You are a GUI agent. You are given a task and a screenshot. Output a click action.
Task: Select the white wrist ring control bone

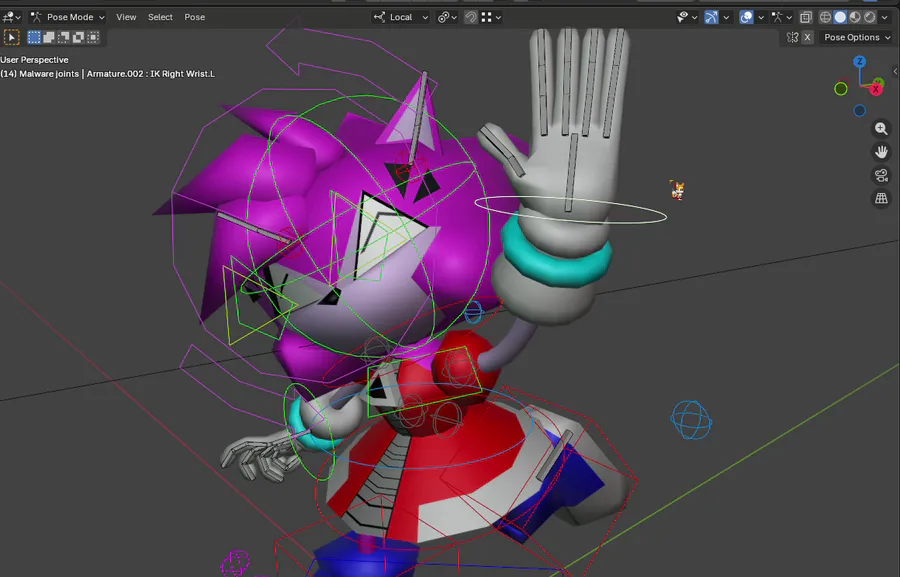[571, 210]
